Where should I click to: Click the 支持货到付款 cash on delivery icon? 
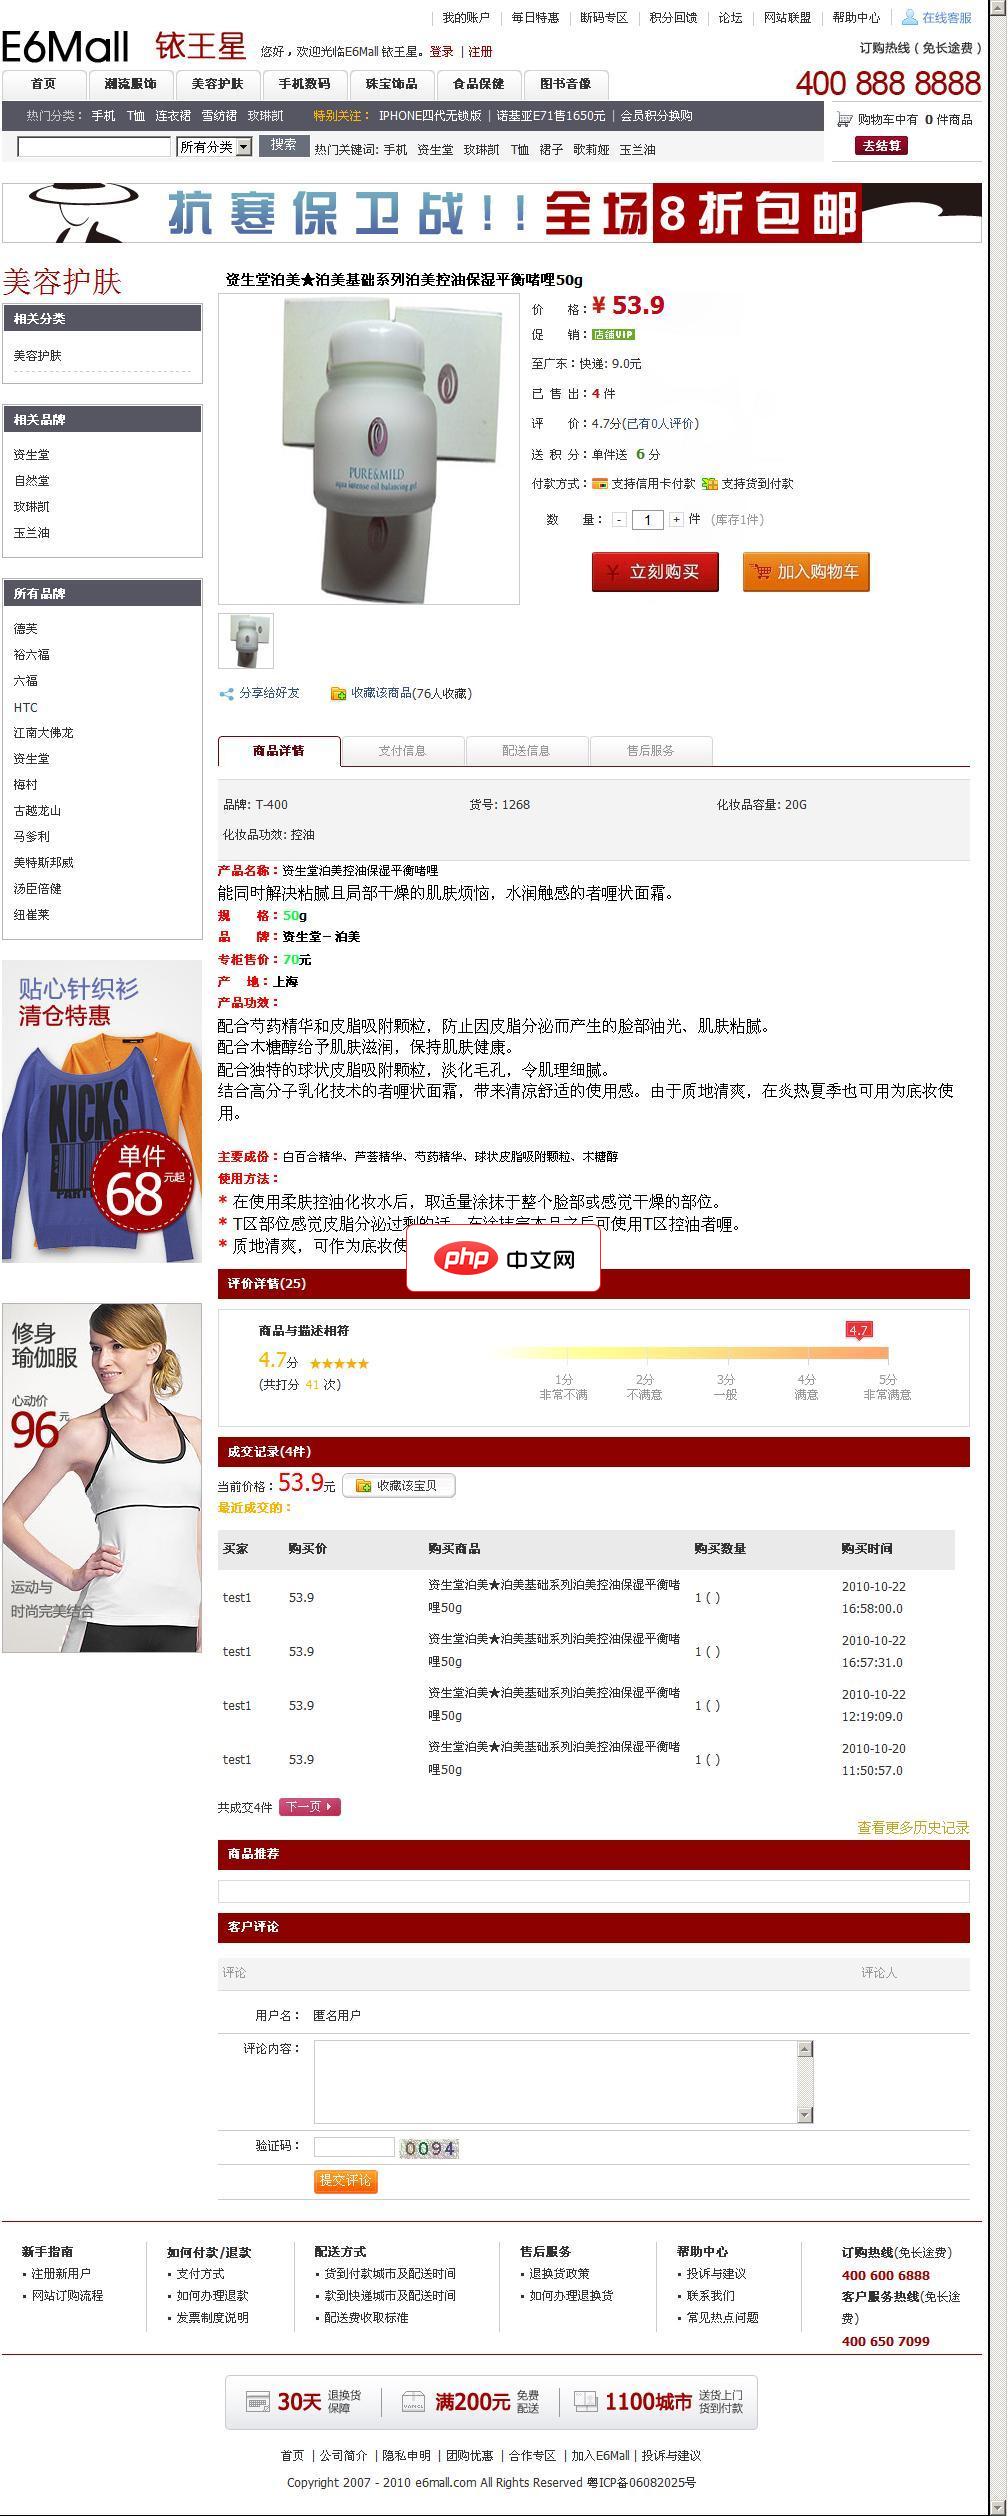pyautogui.click(x=710, y=484)
